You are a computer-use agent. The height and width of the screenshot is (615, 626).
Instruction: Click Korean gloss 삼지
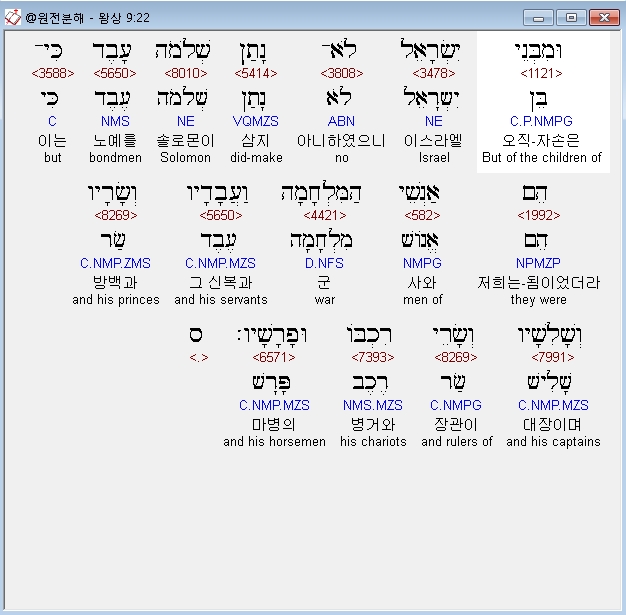point(256,141)
